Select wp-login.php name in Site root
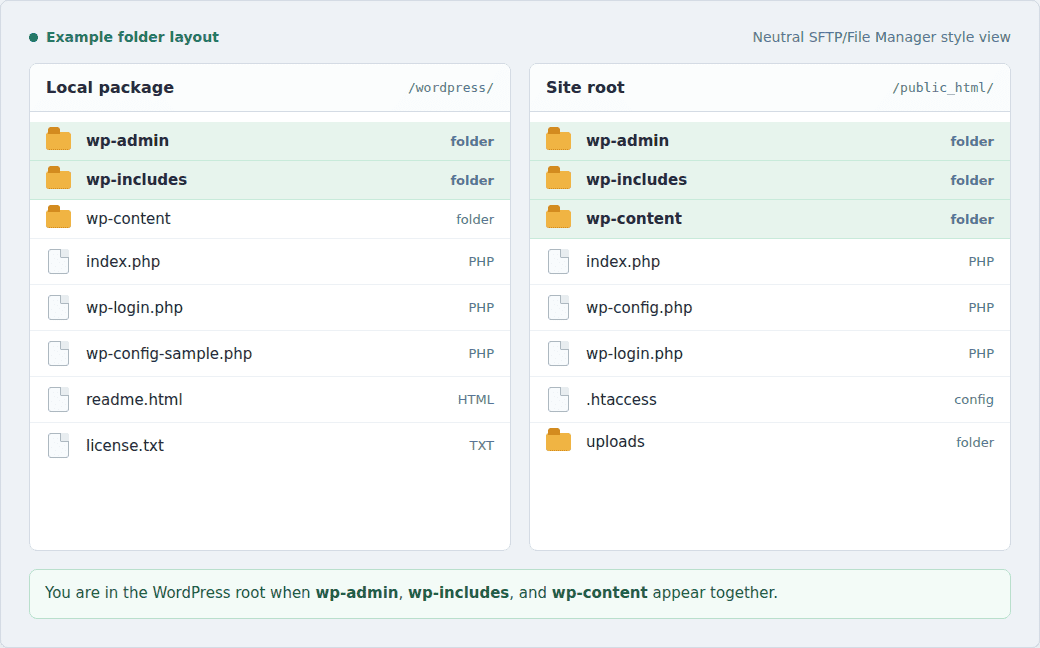Screen dimensions: 1040x648 tap(634, 354)
